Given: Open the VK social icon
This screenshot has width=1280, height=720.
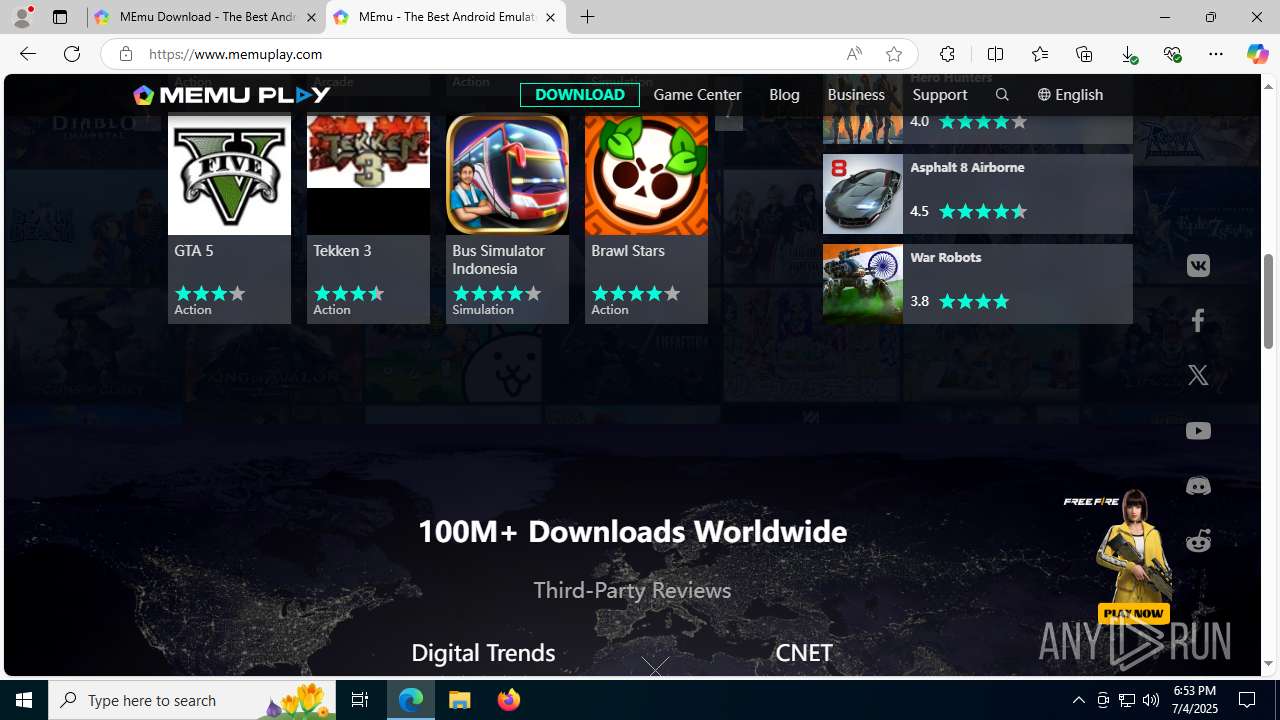Looking at the screenshot, I should click(x=1198, y=266).
